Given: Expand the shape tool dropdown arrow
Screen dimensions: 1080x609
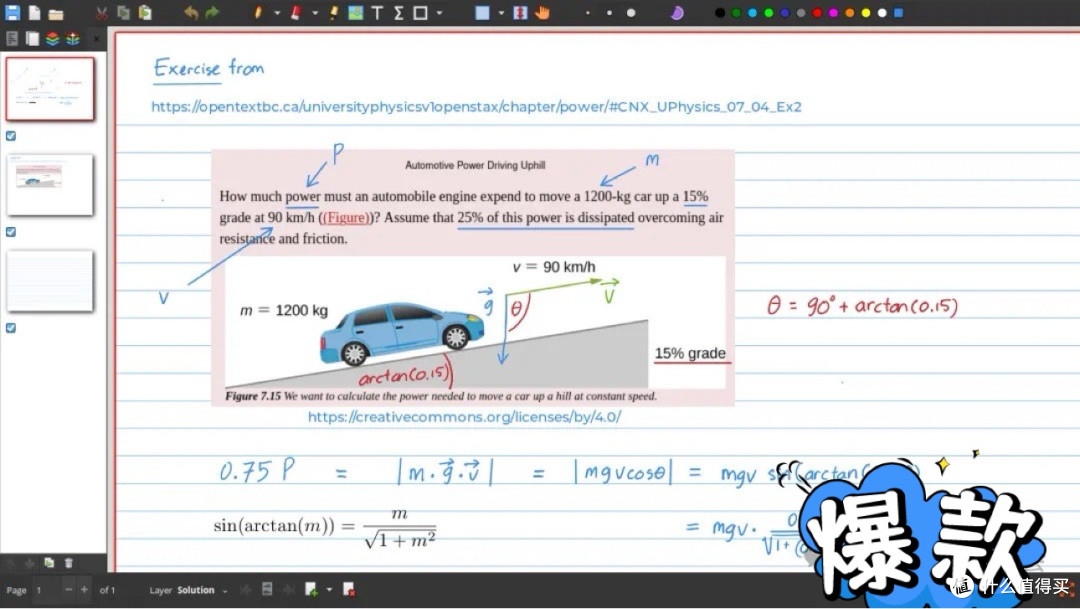Looking at the screenshot, I should [x=439, y=12].
